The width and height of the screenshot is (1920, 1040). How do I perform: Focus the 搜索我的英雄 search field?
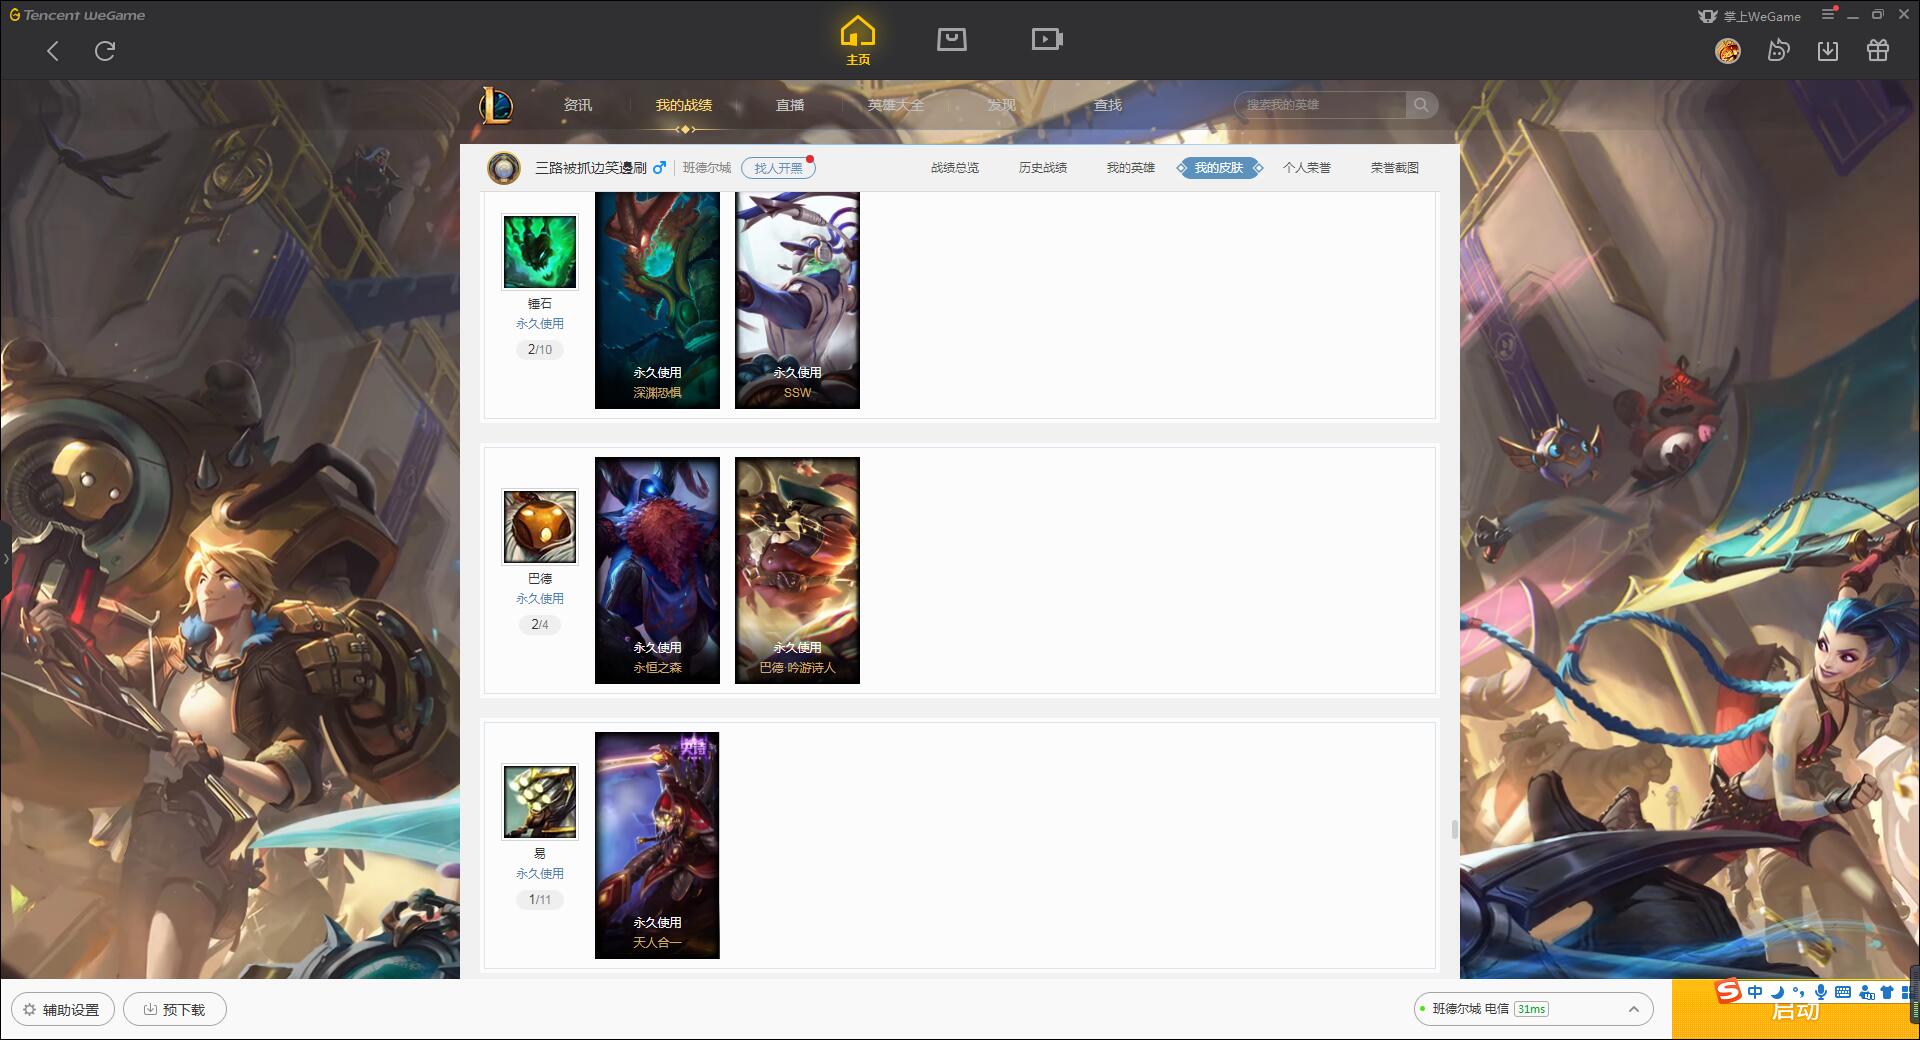click(1320, 105)
